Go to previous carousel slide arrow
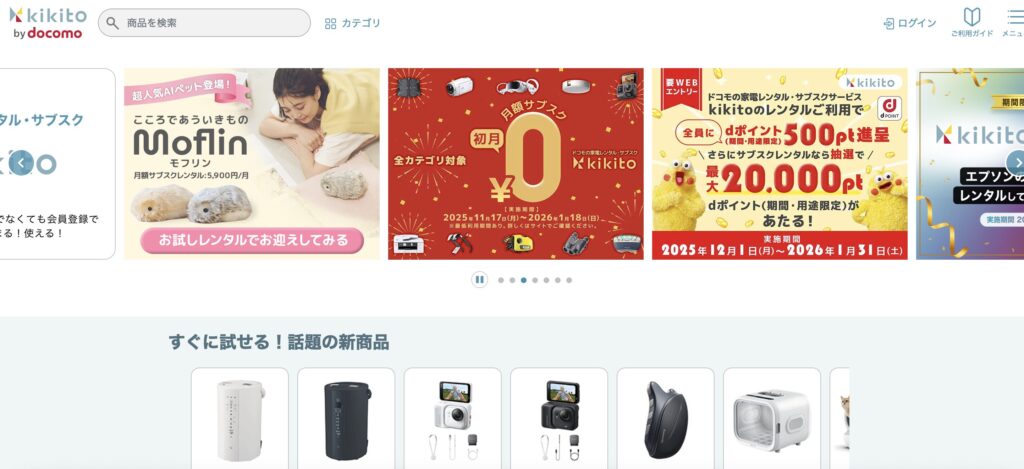 click(x=21, y=163)
